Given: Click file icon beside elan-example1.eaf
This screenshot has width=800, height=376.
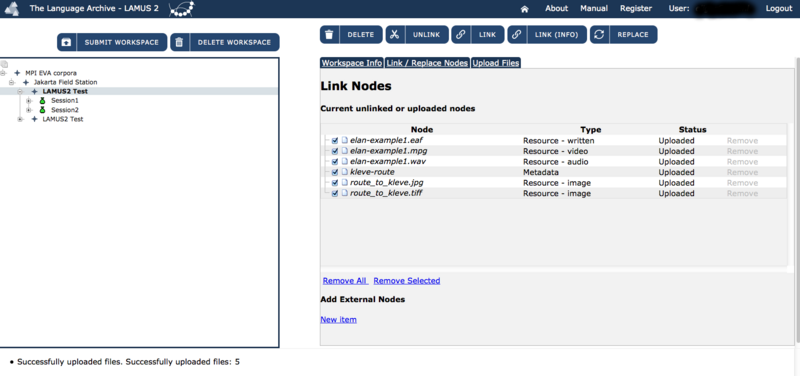Looking at the screenshot, I should tap(344, 140).
